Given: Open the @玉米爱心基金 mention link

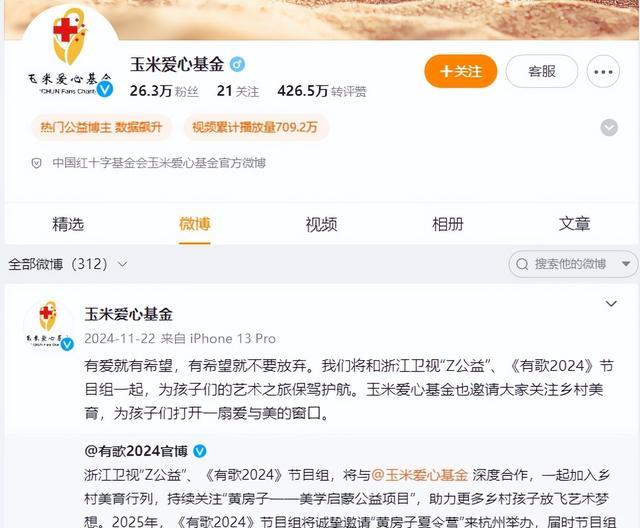Looking at the screenshot, I should pos(420,475).
